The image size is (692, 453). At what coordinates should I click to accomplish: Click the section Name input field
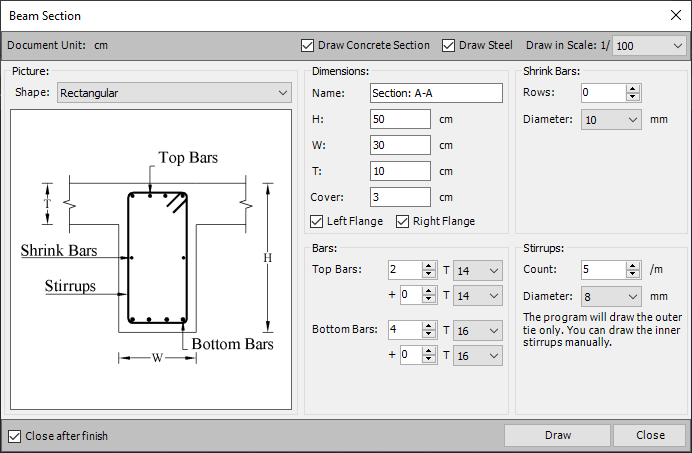(435, 93)
